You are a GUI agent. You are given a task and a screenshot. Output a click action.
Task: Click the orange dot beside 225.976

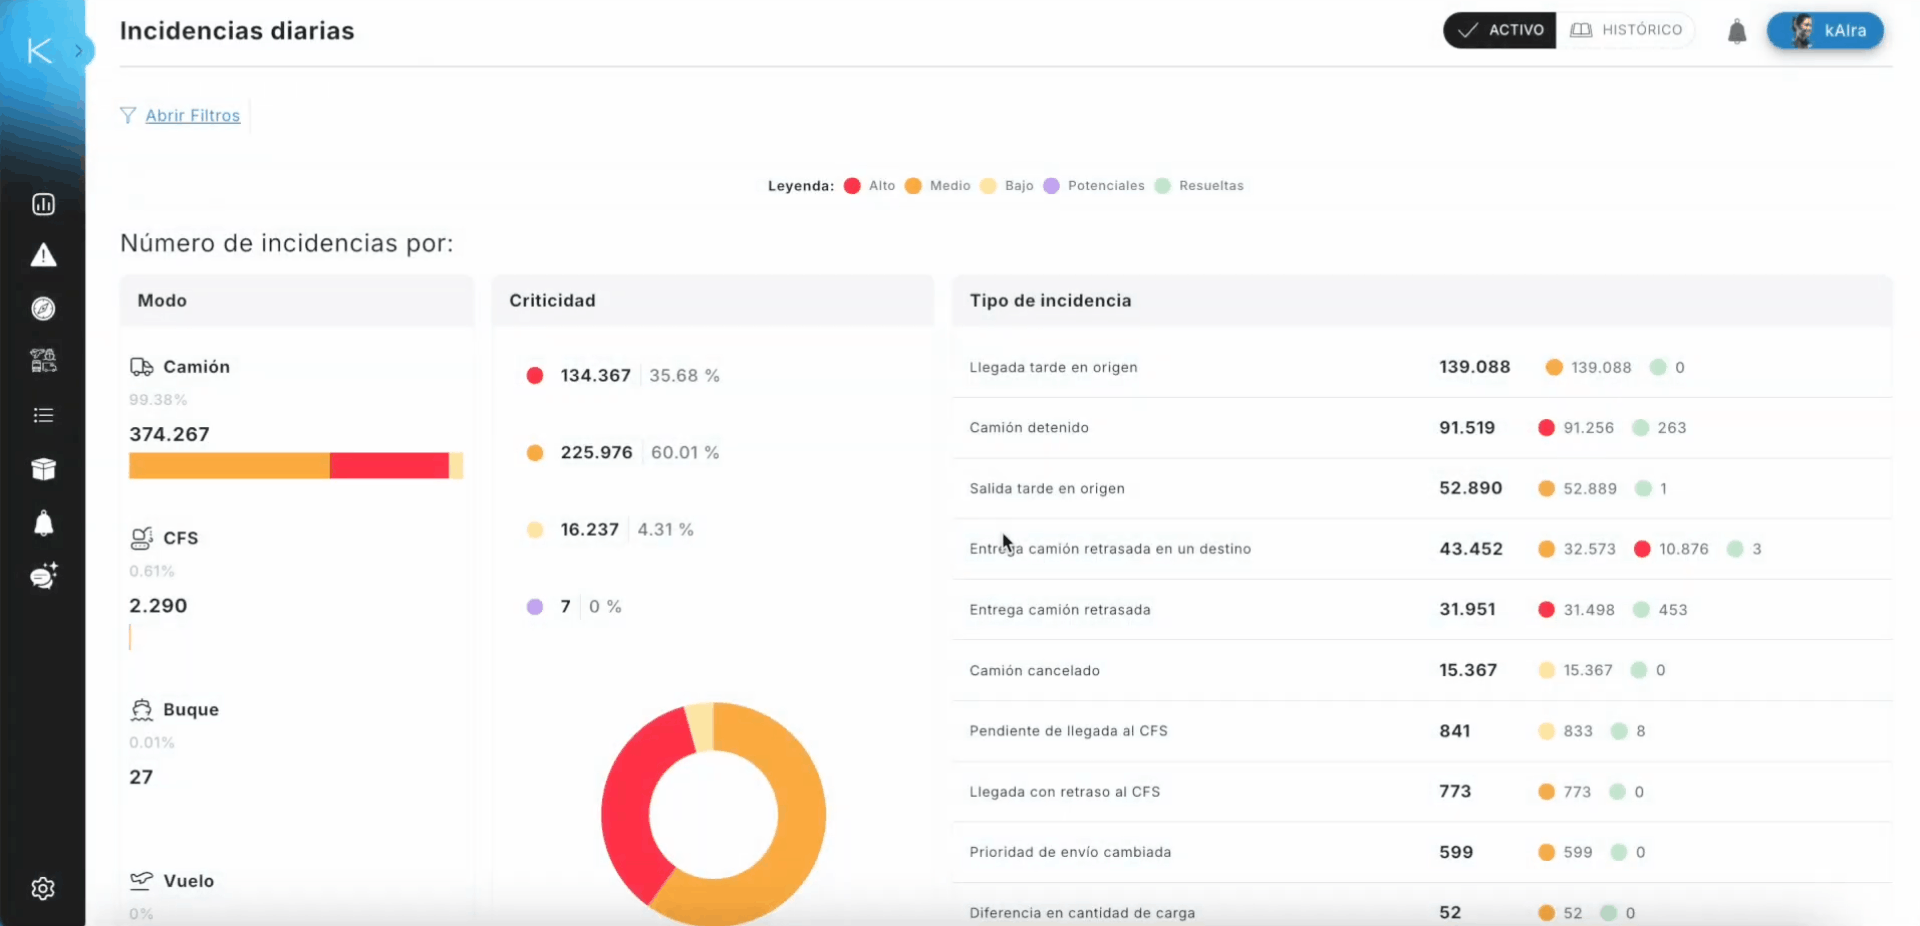click(535, 453)
